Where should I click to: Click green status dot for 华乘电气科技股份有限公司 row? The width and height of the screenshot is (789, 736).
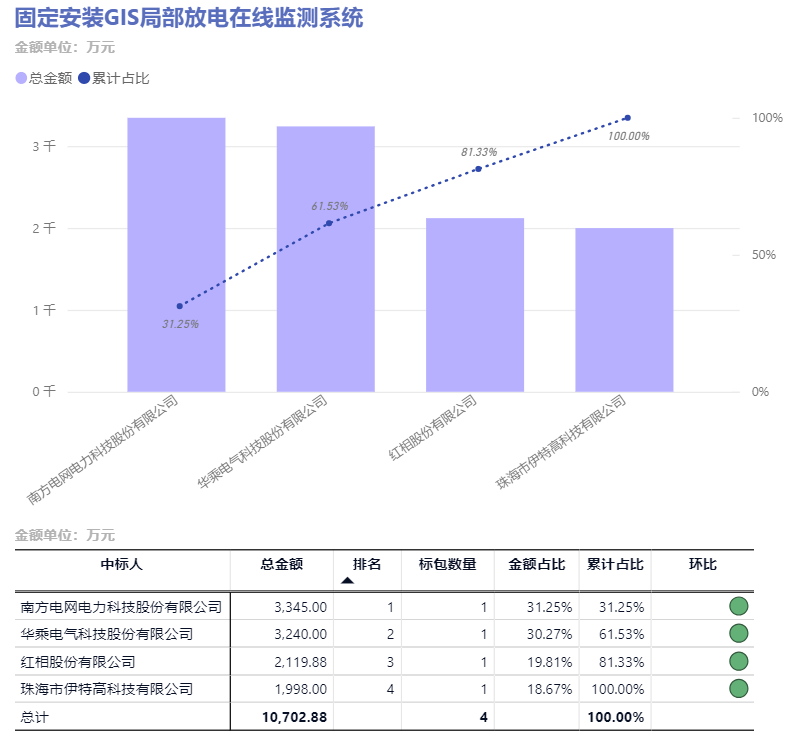click(738, 633)
